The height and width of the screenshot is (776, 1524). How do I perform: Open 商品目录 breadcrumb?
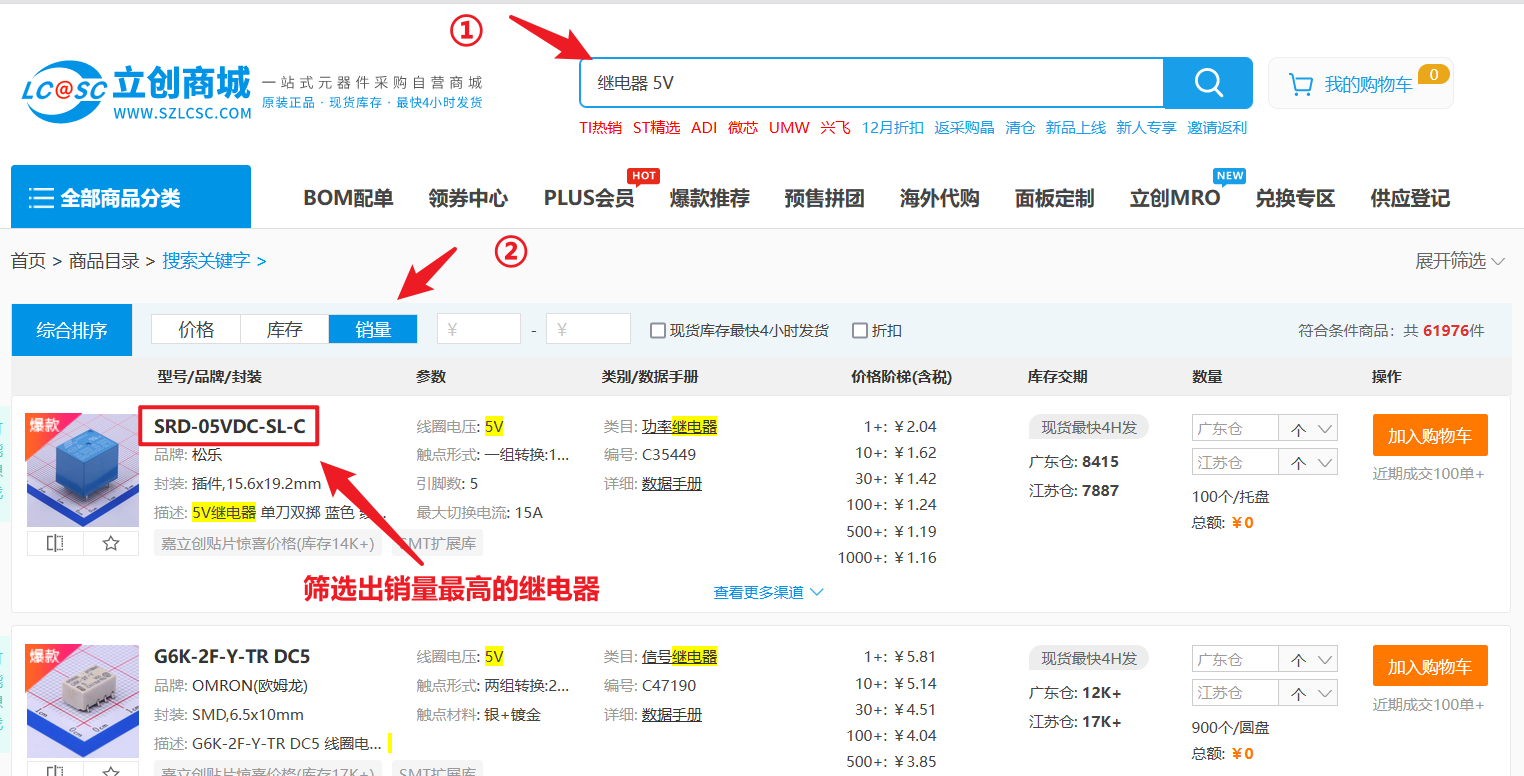point(104,261)
